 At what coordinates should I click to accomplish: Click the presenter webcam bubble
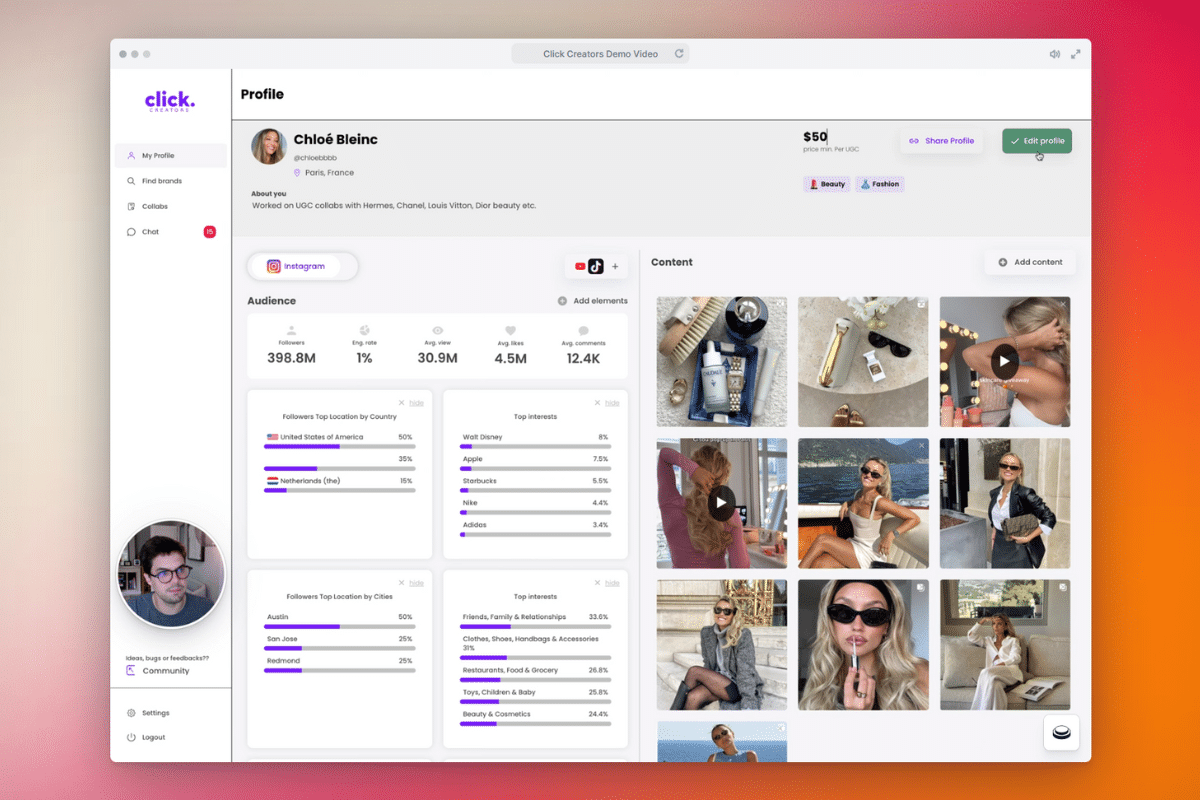[171, 574]
